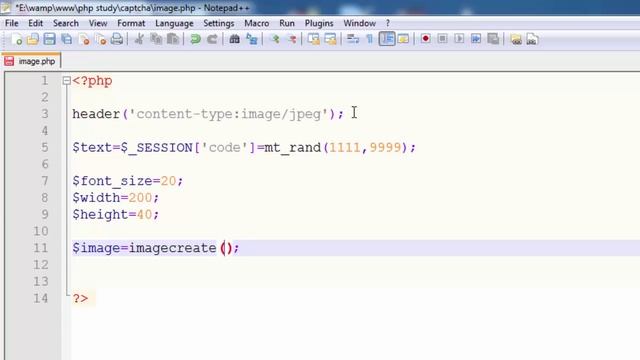
Task: Click the green Undo arrow icon
Action: [x=196, y=39]
